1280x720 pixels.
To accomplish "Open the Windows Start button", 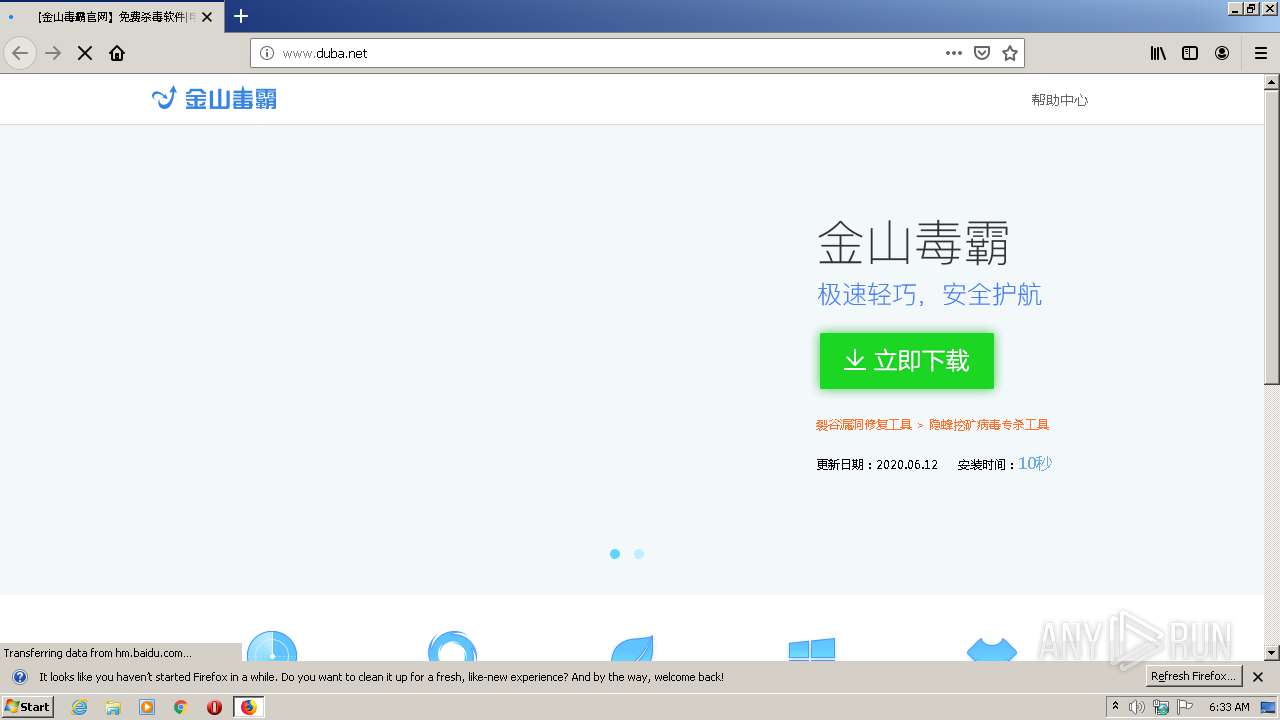I will click(28, 706).
